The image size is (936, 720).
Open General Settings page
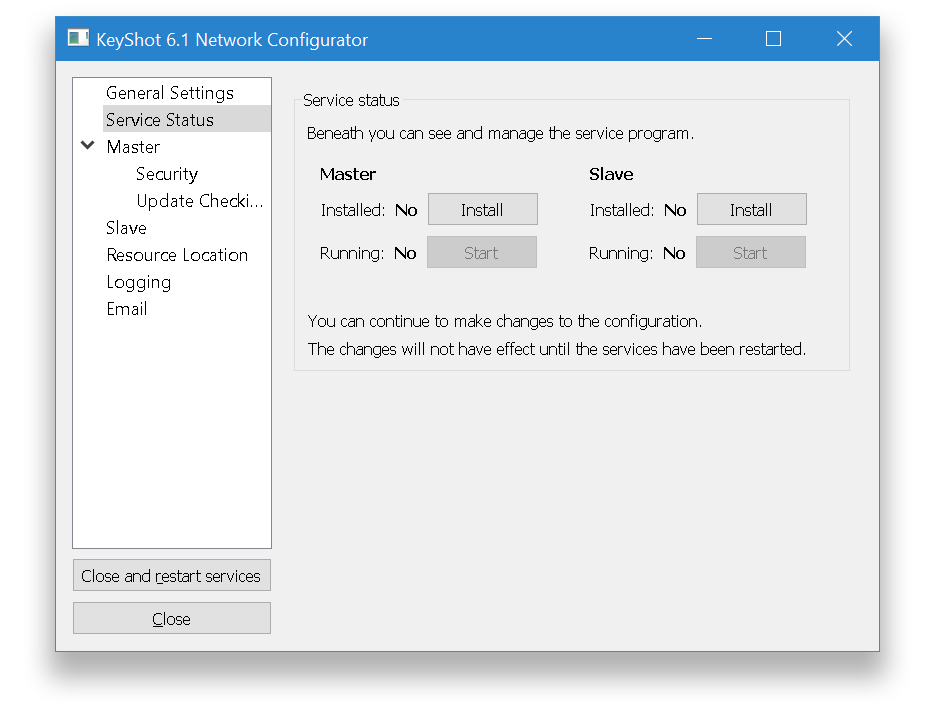[x=170, y=93]
